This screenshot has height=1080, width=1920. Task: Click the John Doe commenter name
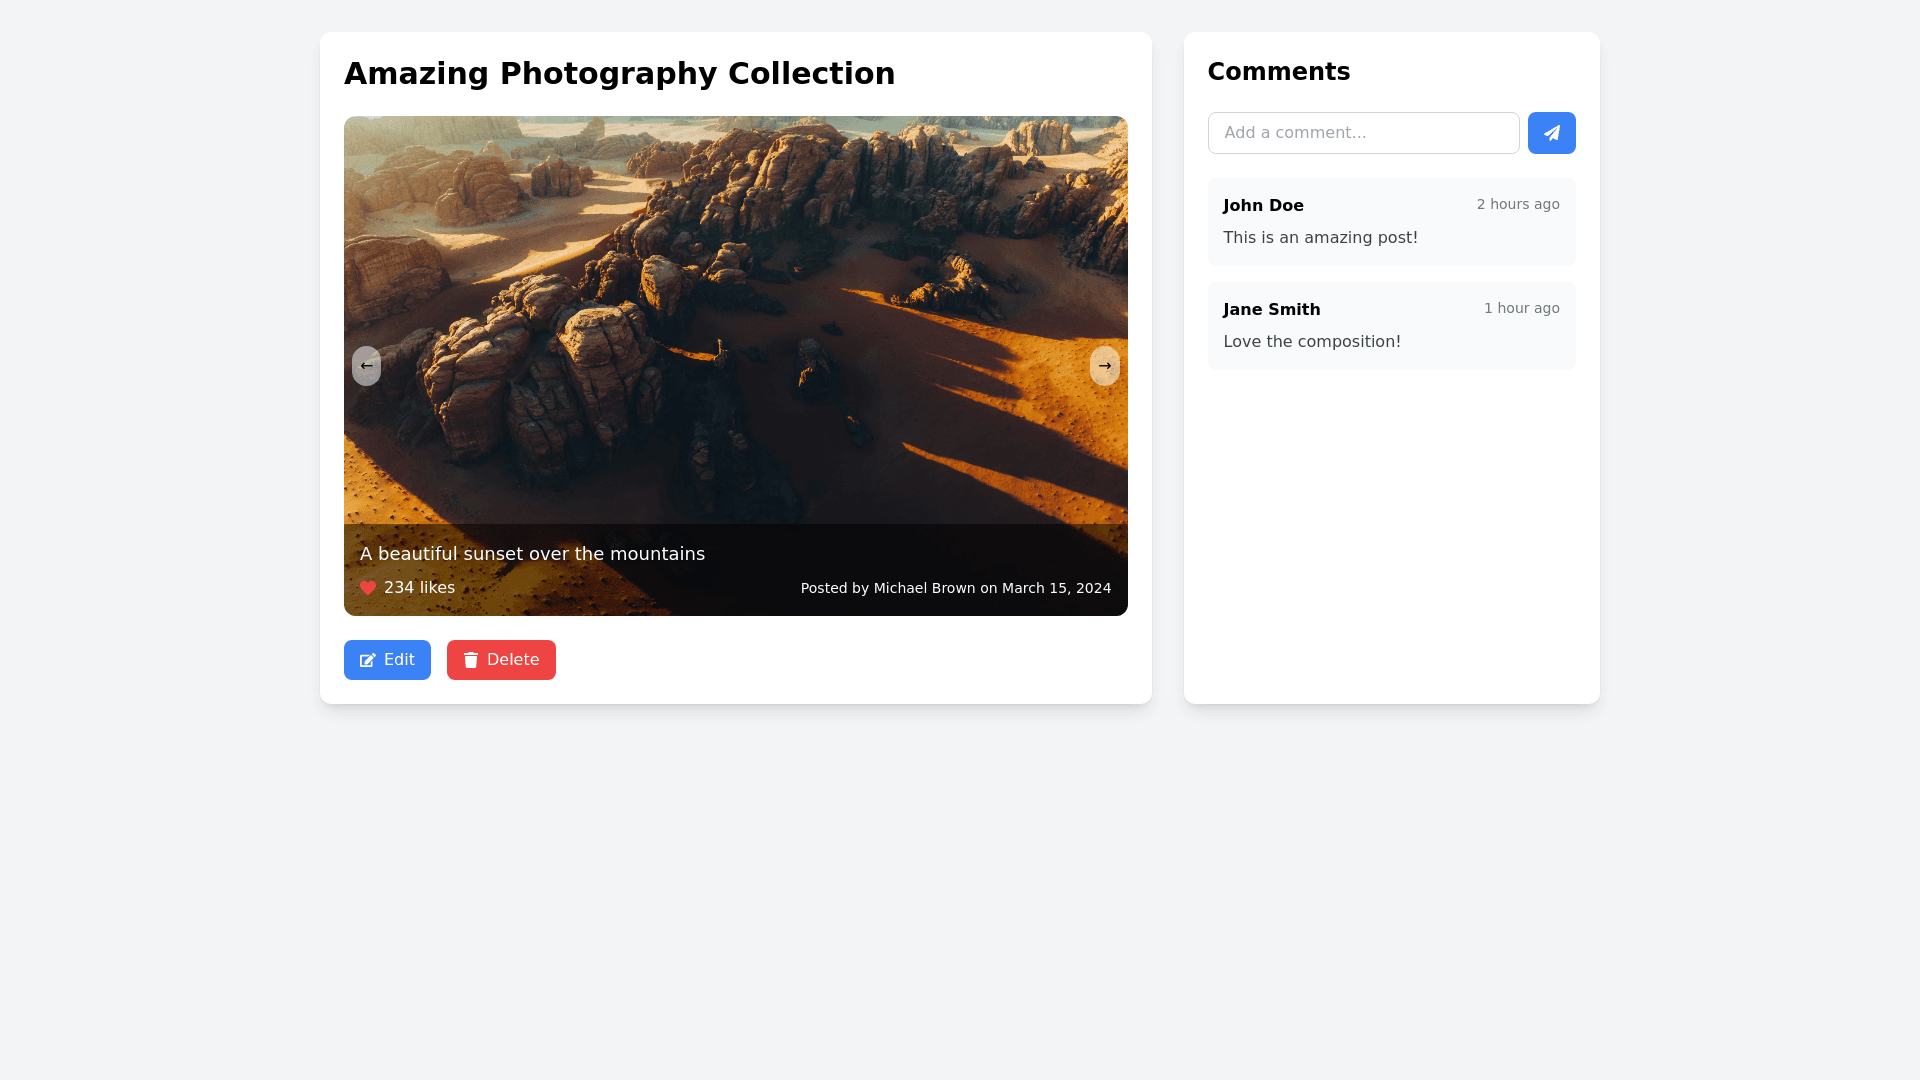tap(1263, 205)
